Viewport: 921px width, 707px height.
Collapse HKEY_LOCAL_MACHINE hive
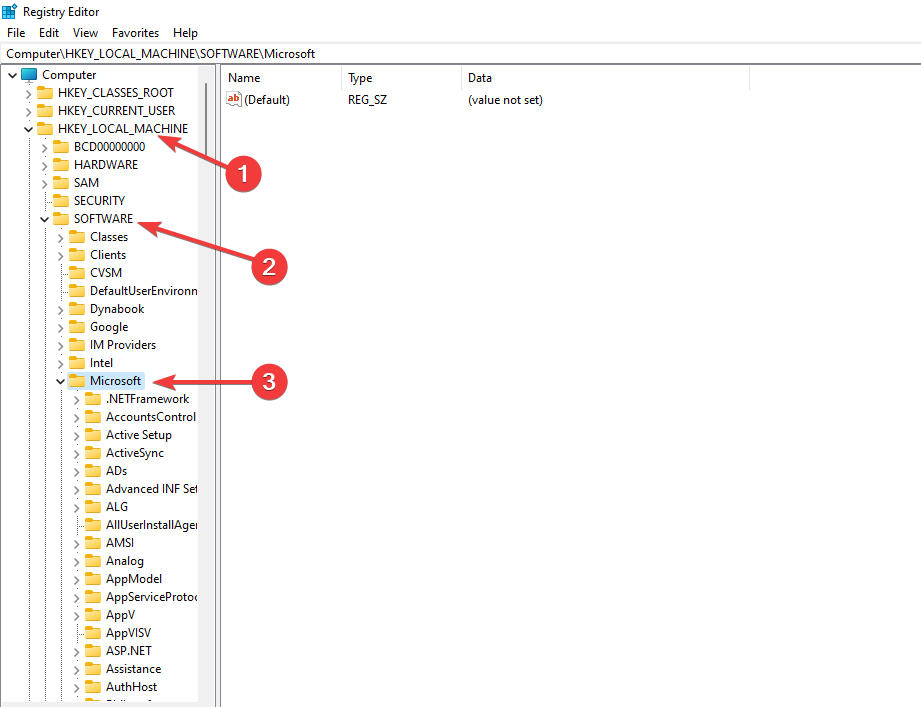pos(28,129)
